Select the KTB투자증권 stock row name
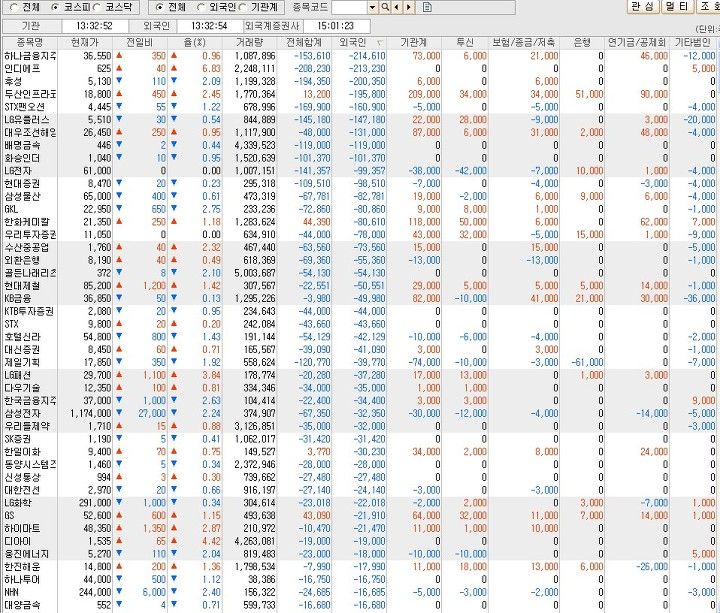 coord(29,311)
